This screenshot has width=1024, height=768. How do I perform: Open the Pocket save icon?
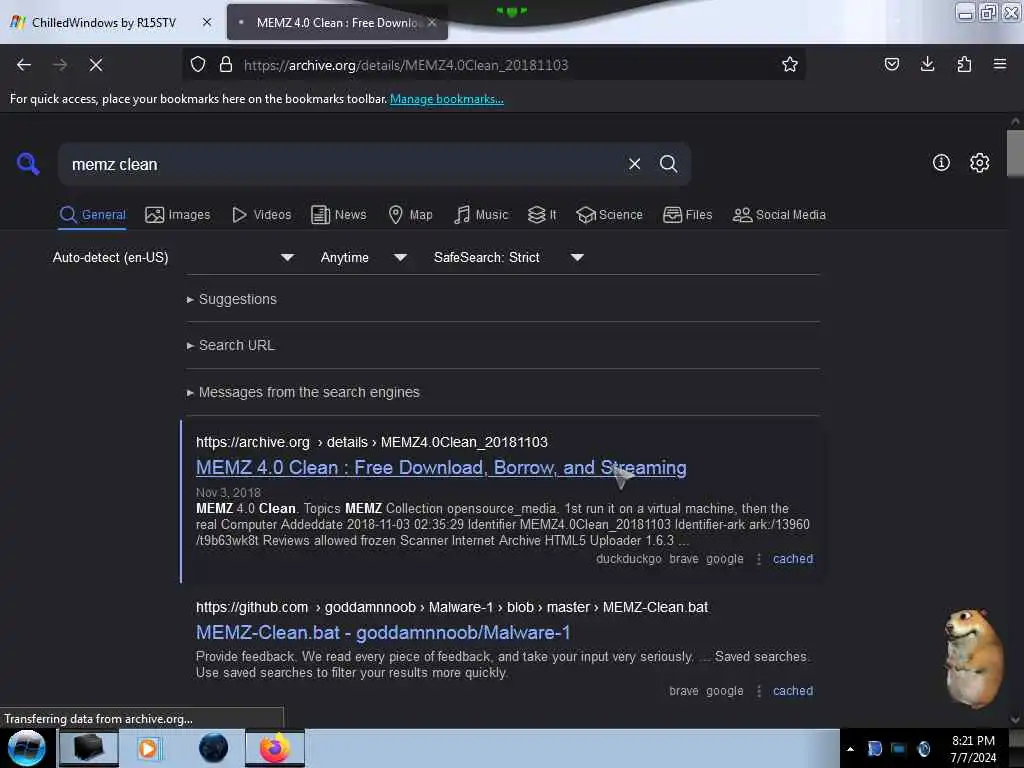pyautogui.click(x=891, y=64)
